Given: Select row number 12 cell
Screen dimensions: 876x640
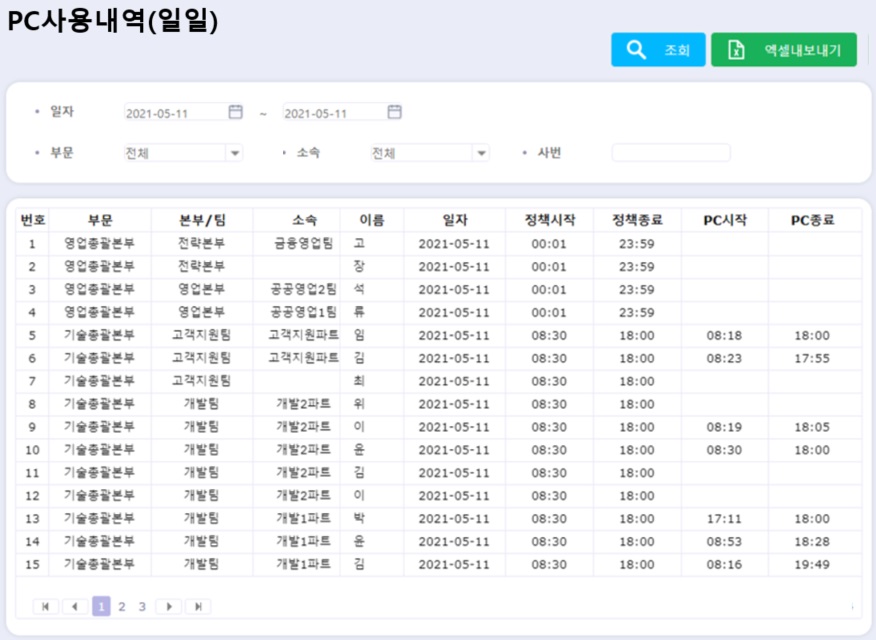Looking at the screenshot, I should [32, 496].
